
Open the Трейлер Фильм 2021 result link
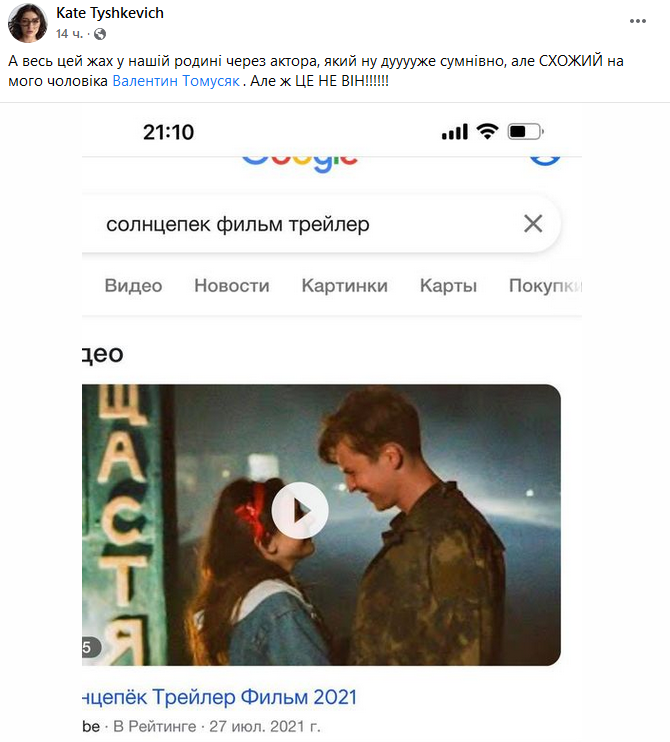(219, 697)
